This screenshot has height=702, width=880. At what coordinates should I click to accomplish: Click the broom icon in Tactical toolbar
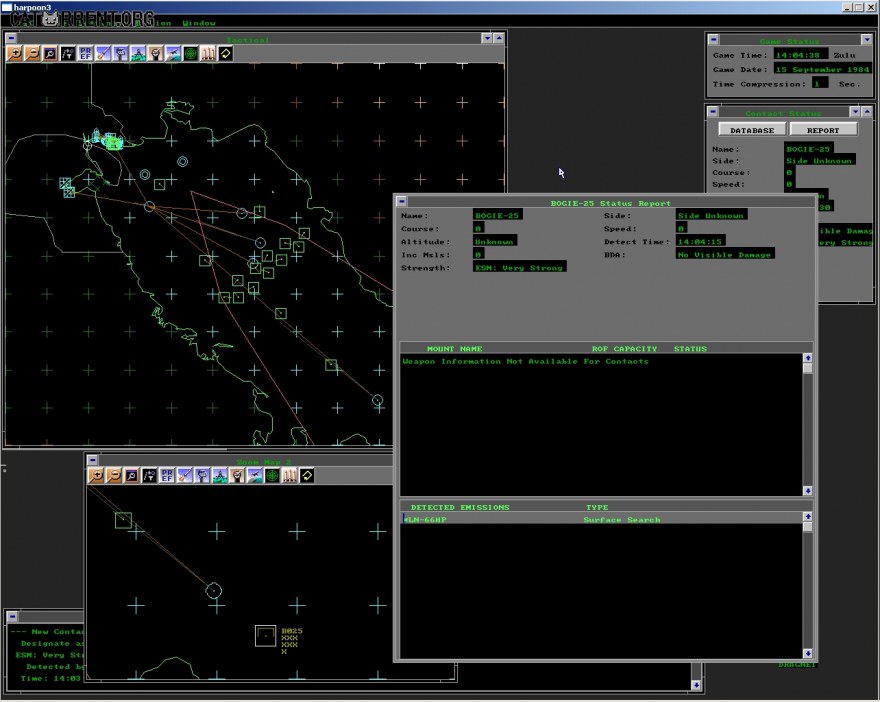[x=103, y=53]
